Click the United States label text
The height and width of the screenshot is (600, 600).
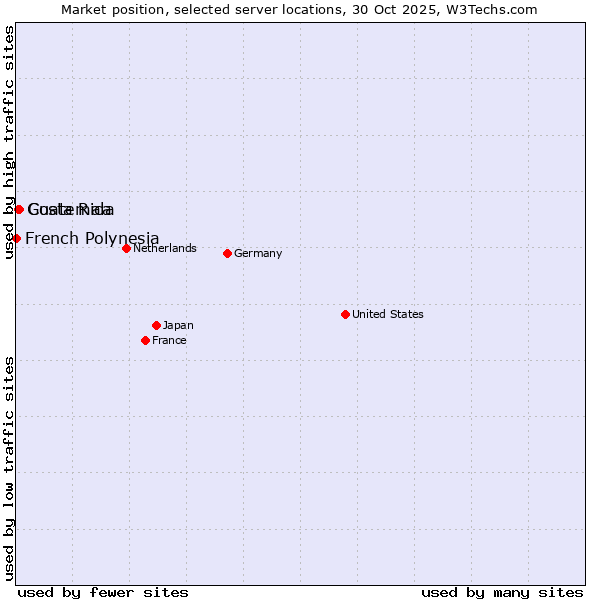(387, 314)
